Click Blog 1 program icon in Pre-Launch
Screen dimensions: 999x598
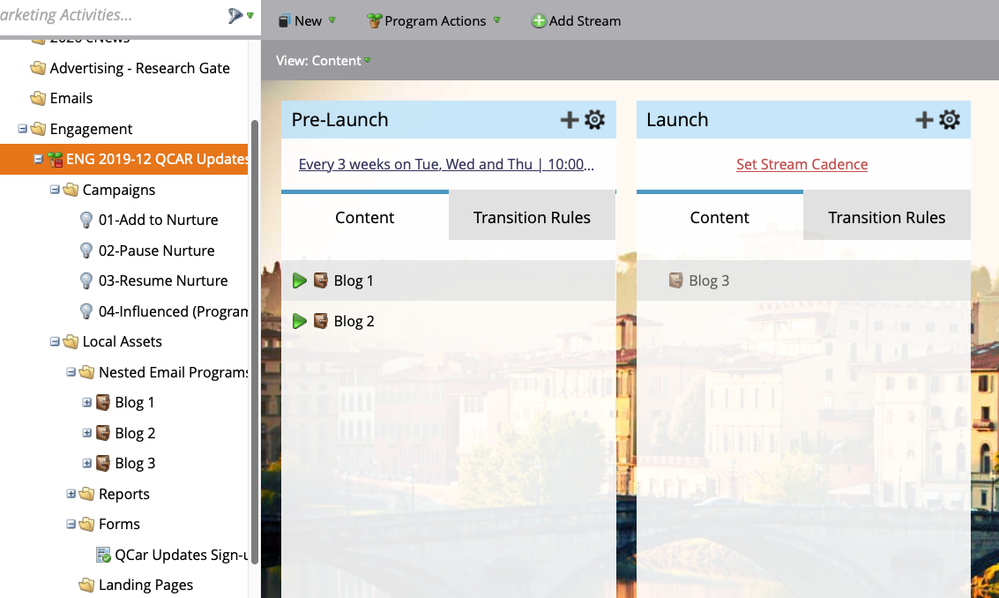321,280
